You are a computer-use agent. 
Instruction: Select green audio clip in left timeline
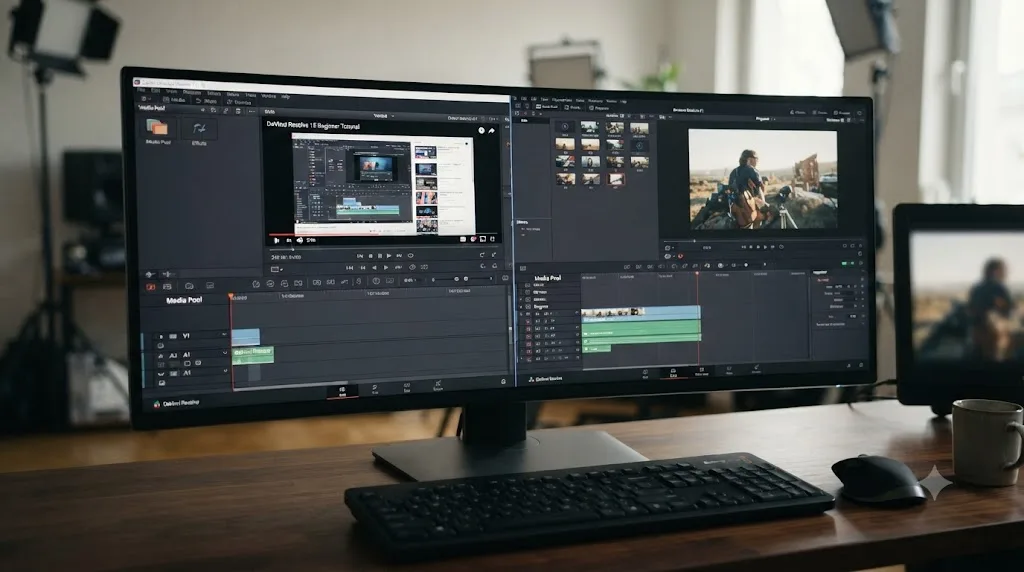pyautogui.click(x=253, y=353)
